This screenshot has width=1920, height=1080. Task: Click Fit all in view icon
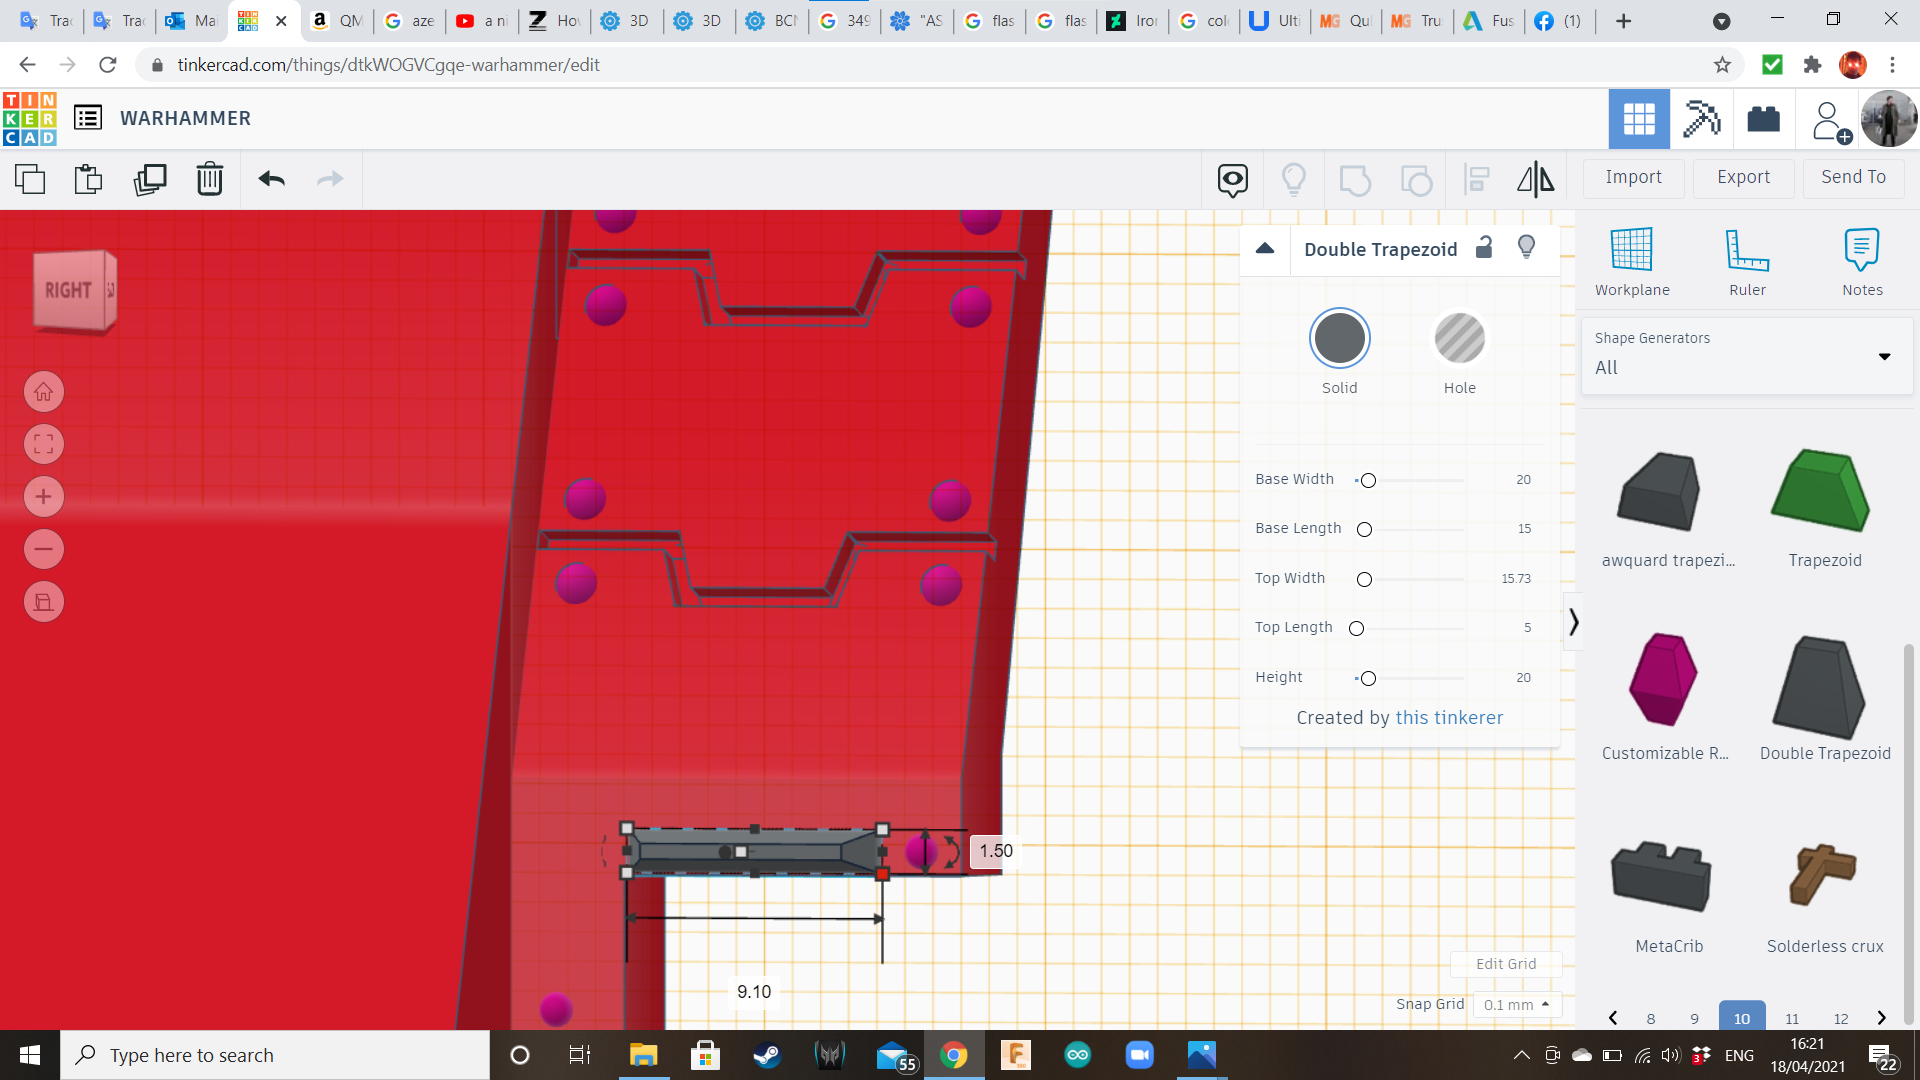(44, 444)
